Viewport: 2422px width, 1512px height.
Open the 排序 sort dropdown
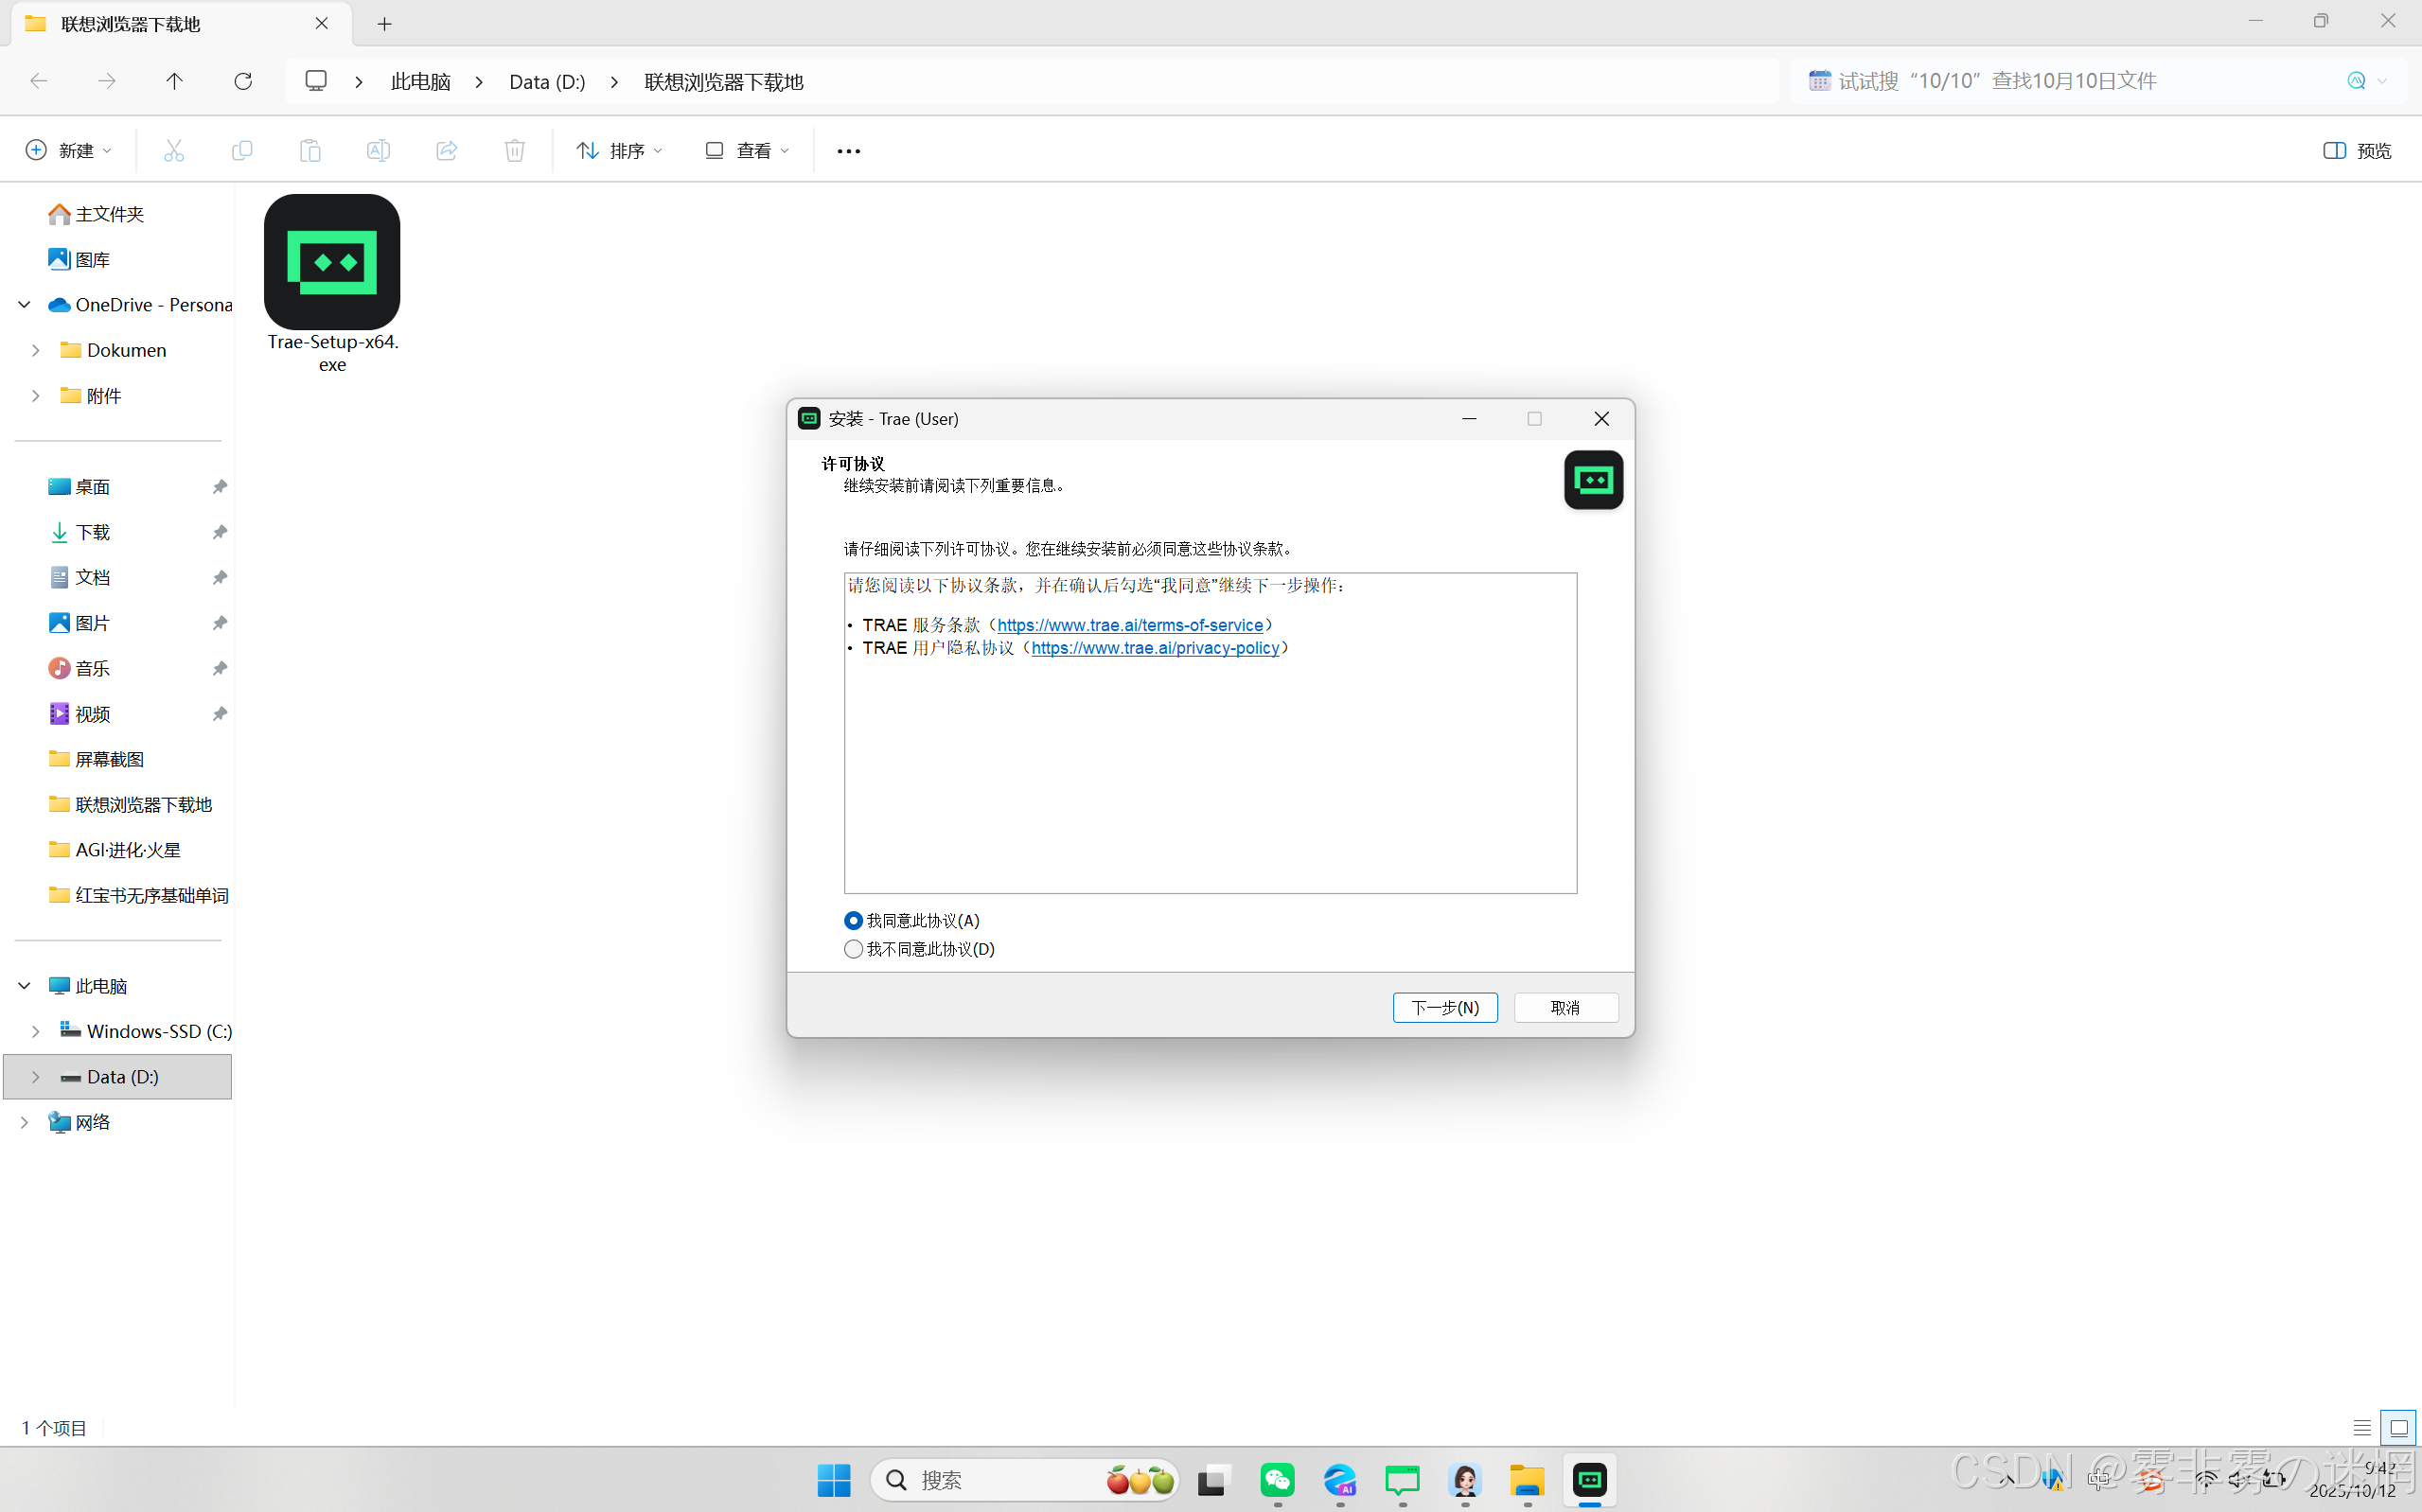pos(619,150)
